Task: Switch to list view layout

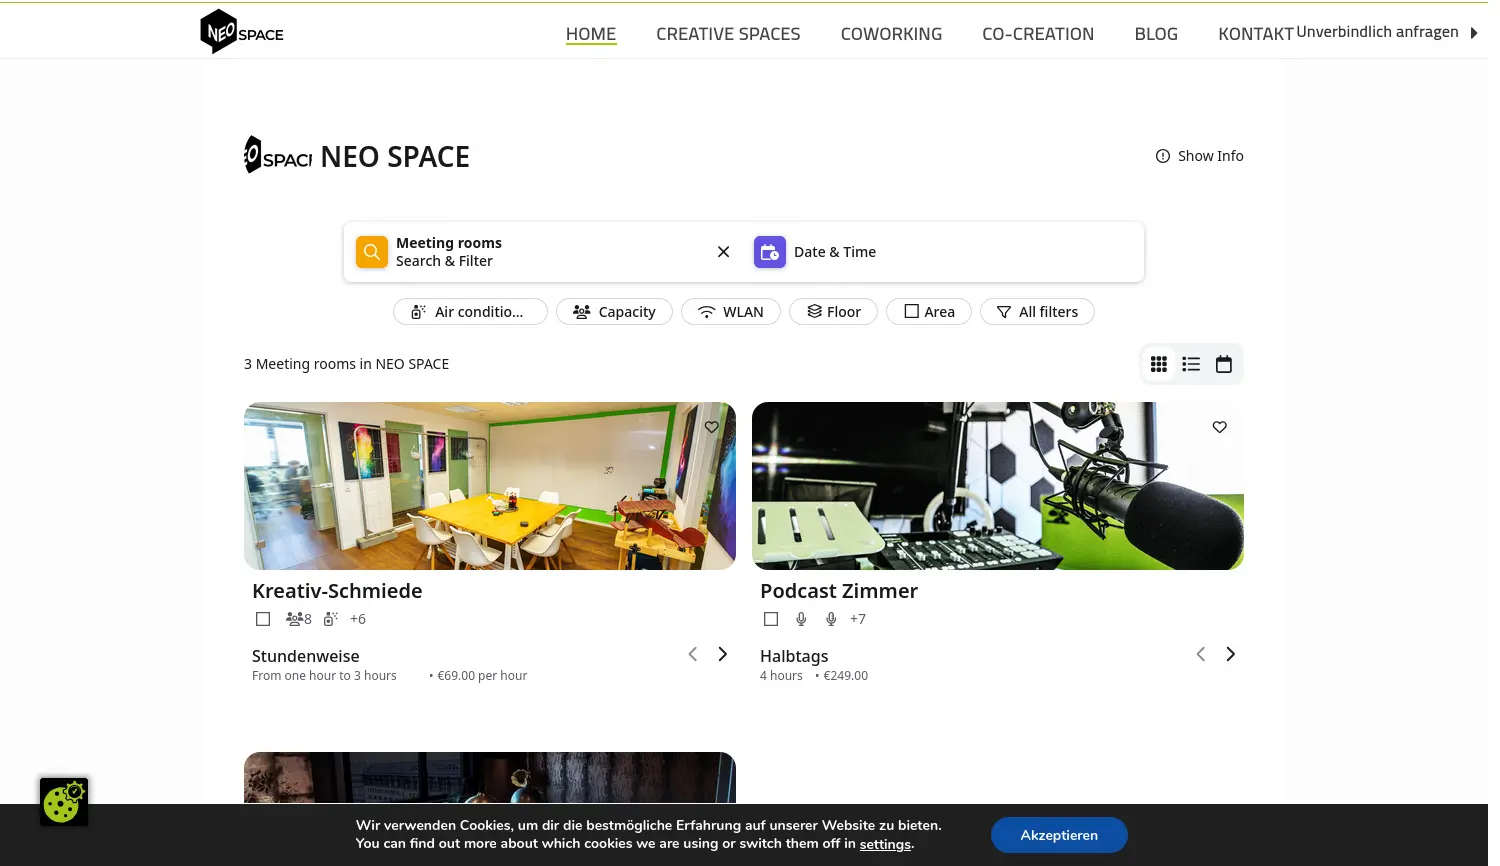Action: [1191, 365]
